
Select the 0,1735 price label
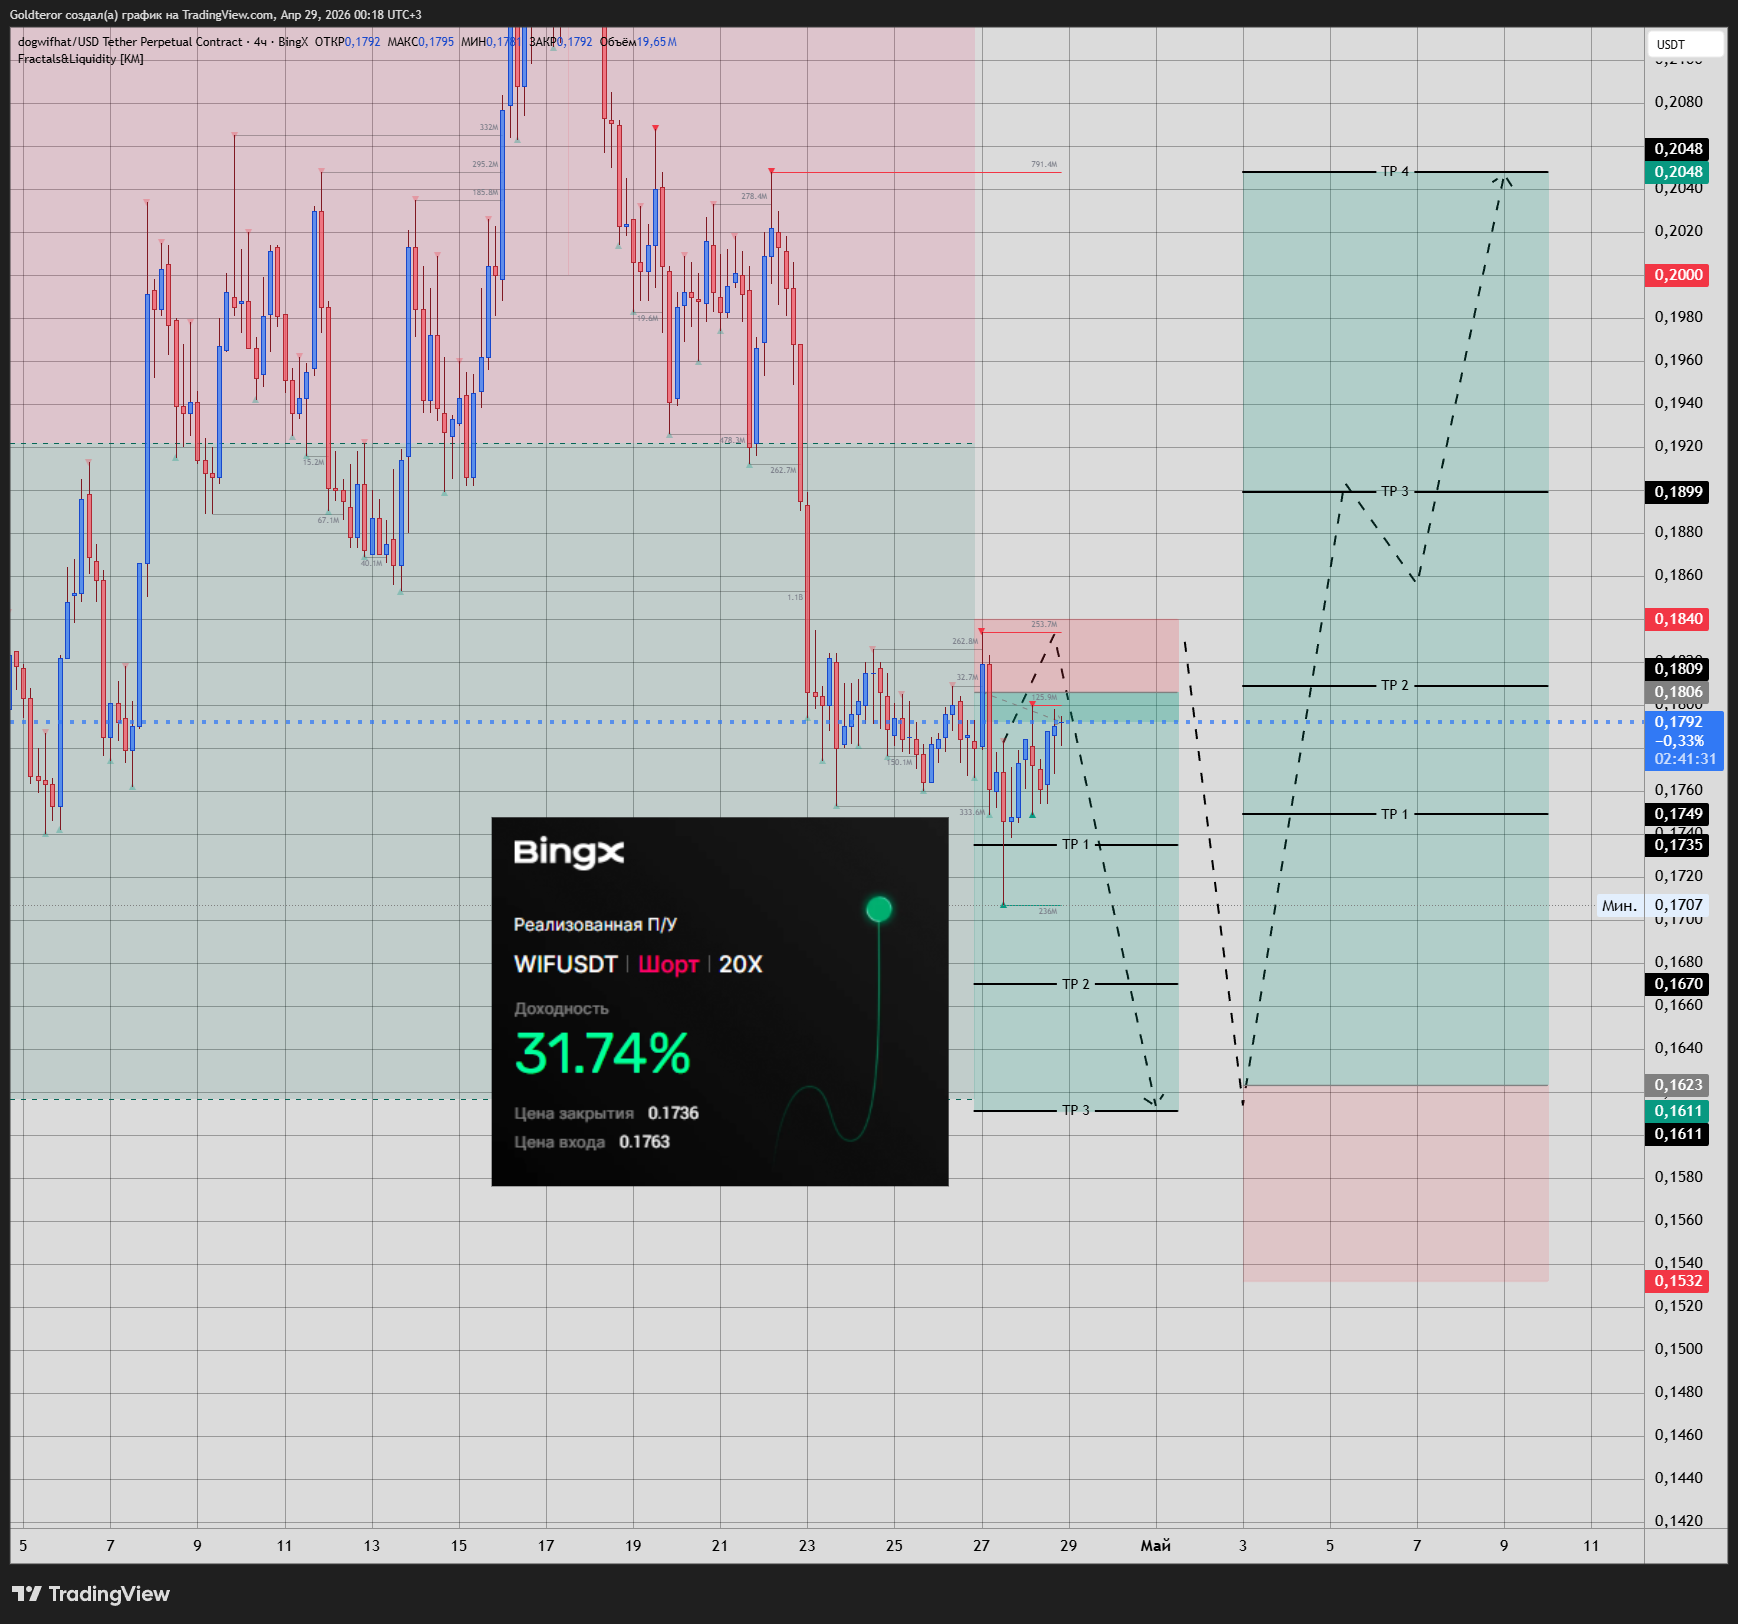[x=1677, y=845]
